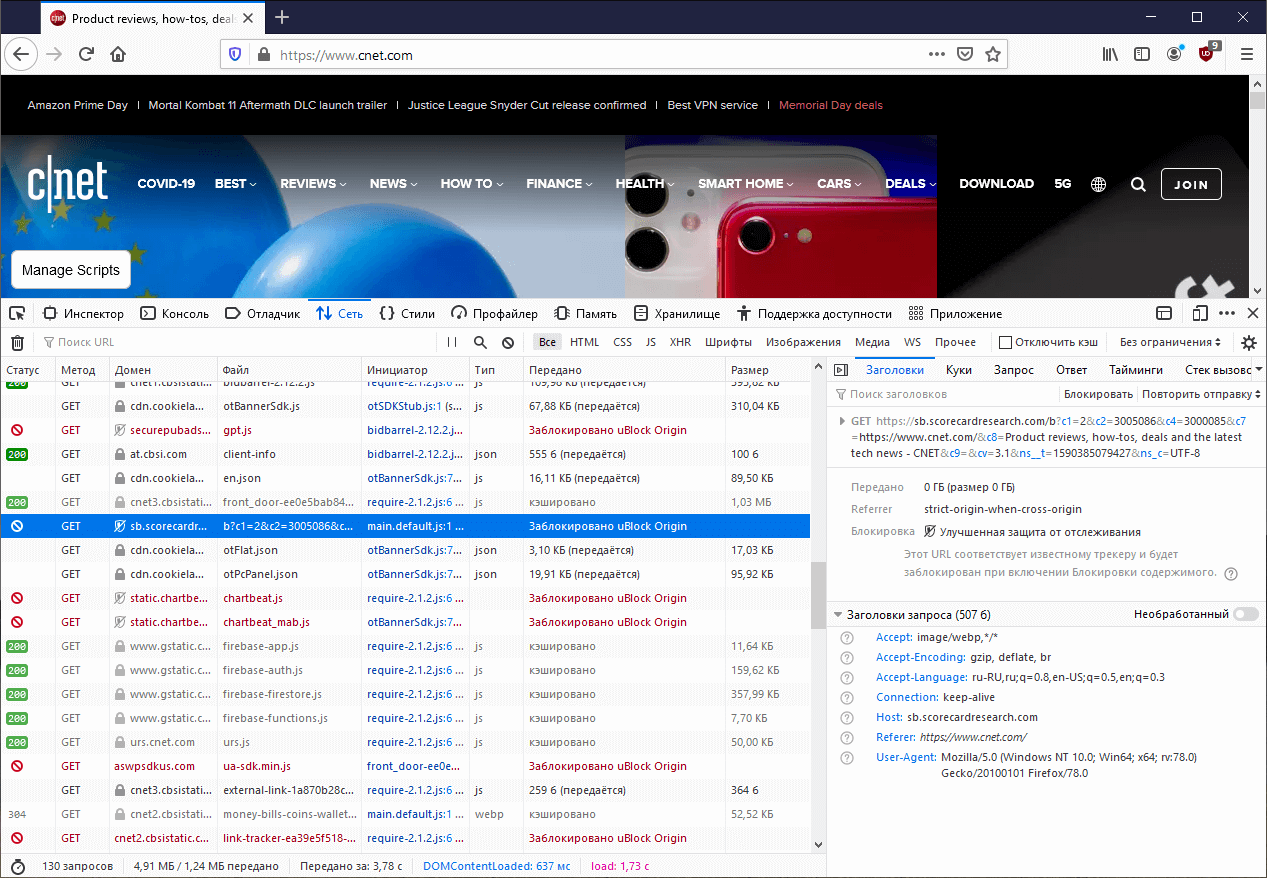
Task: Open the Firefox hamburger menu
Action: [x=1246, y=55]
